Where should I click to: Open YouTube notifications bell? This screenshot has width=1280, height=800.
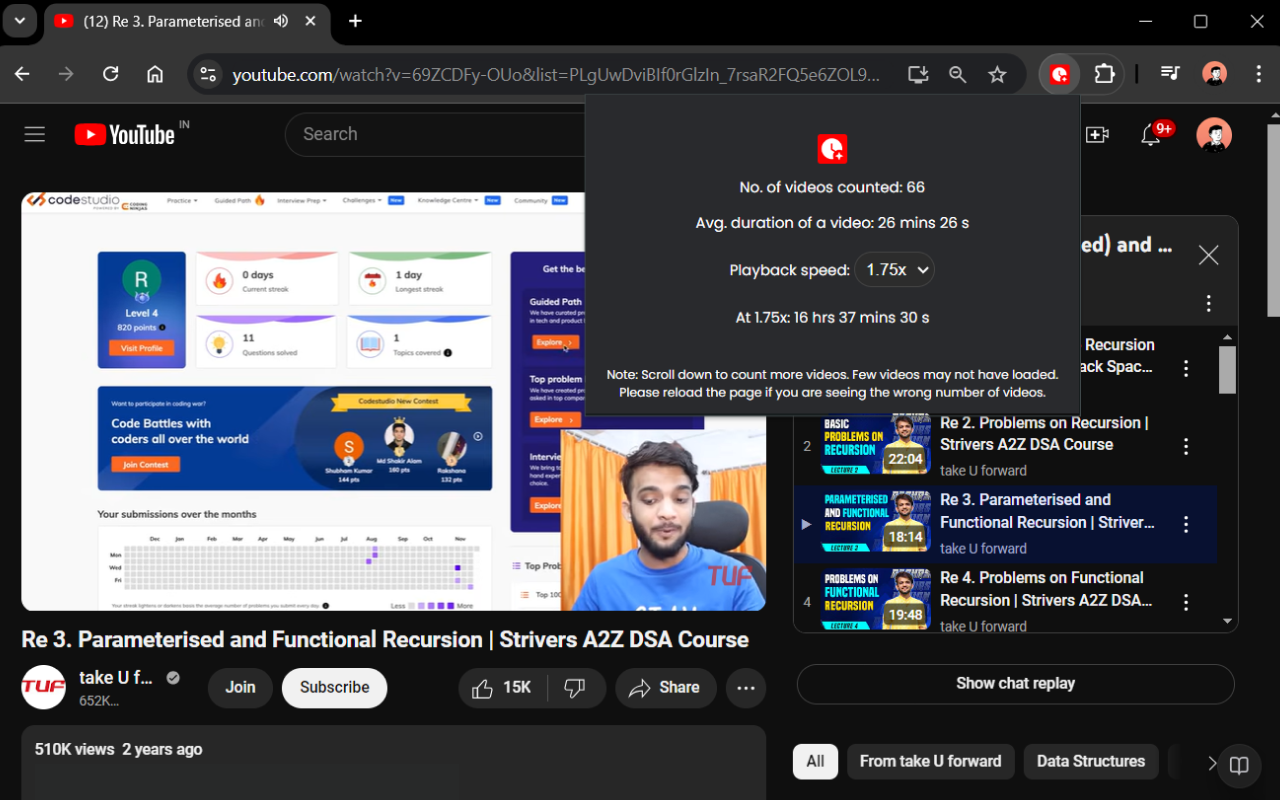[x=1152, y=134]
